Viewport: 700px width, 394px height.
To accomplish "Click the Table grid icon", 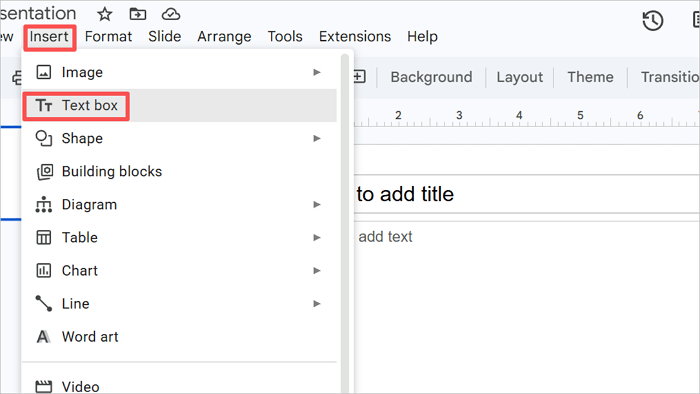I will coord(44,237).
